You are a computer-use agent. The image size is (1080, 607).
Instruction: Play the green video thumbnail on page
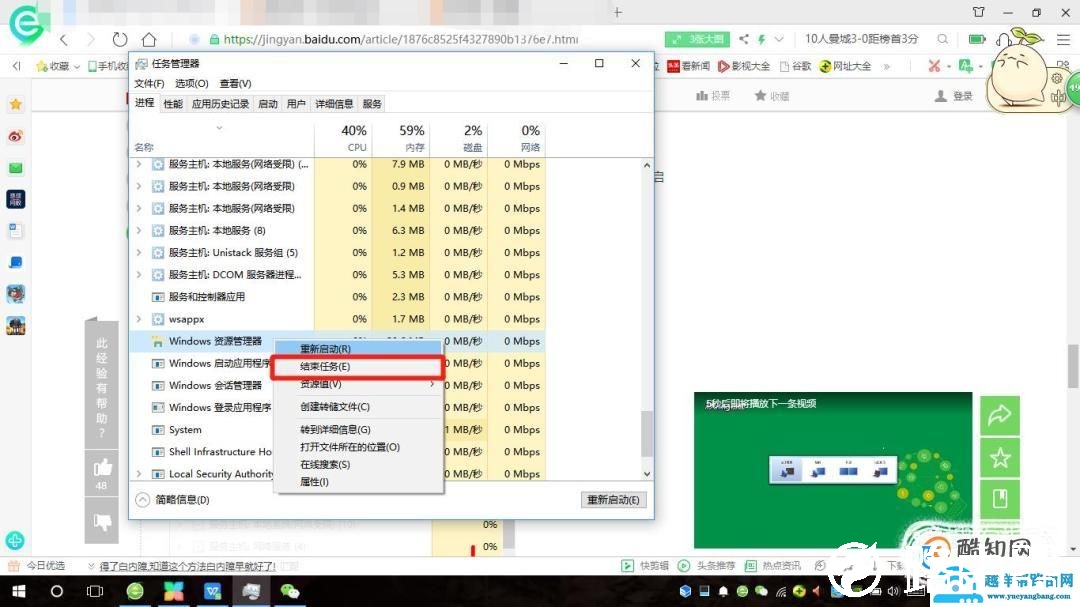click(x=833, y=470)
